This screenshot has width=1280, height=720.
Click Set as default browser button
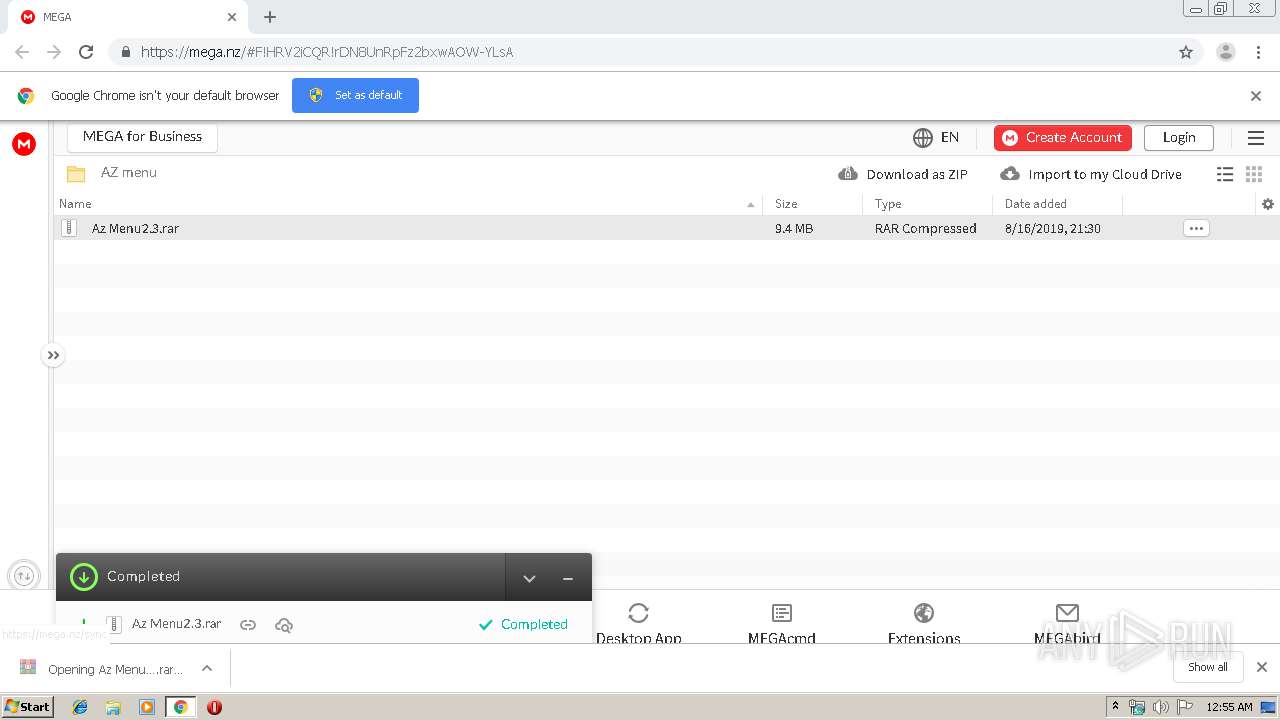[355, 95]
